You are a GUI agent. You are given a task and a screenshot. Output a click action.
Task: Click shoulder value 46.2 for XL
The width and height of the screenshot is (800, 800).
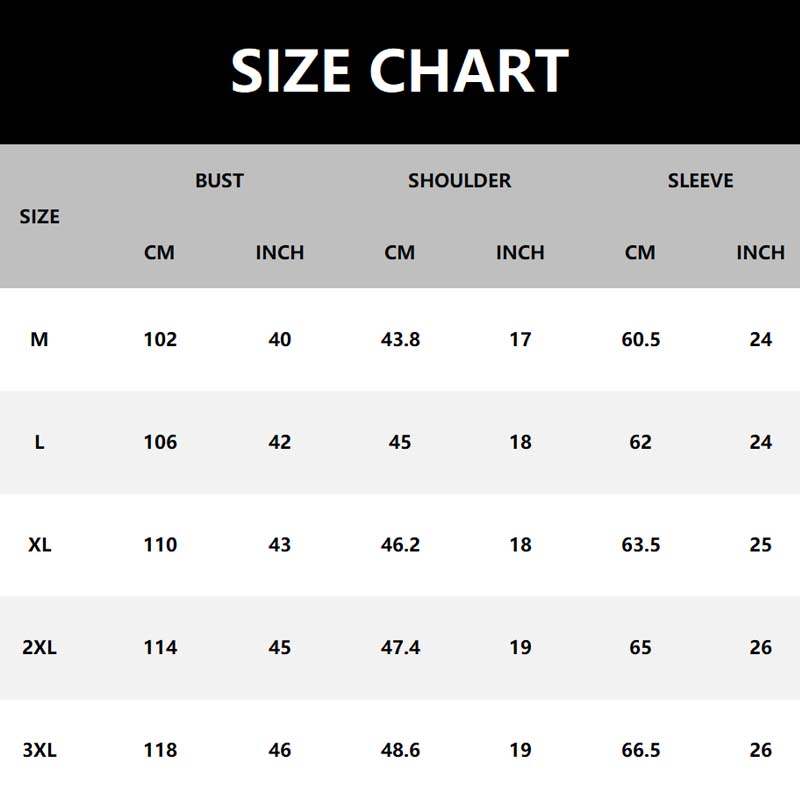(x=400, y=545)
